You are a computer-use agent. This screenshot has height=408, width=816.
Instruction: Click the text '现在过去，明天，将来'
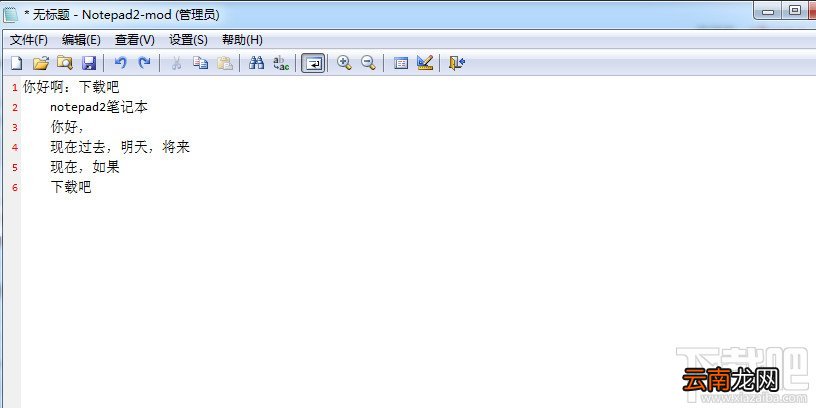[120, 147]
